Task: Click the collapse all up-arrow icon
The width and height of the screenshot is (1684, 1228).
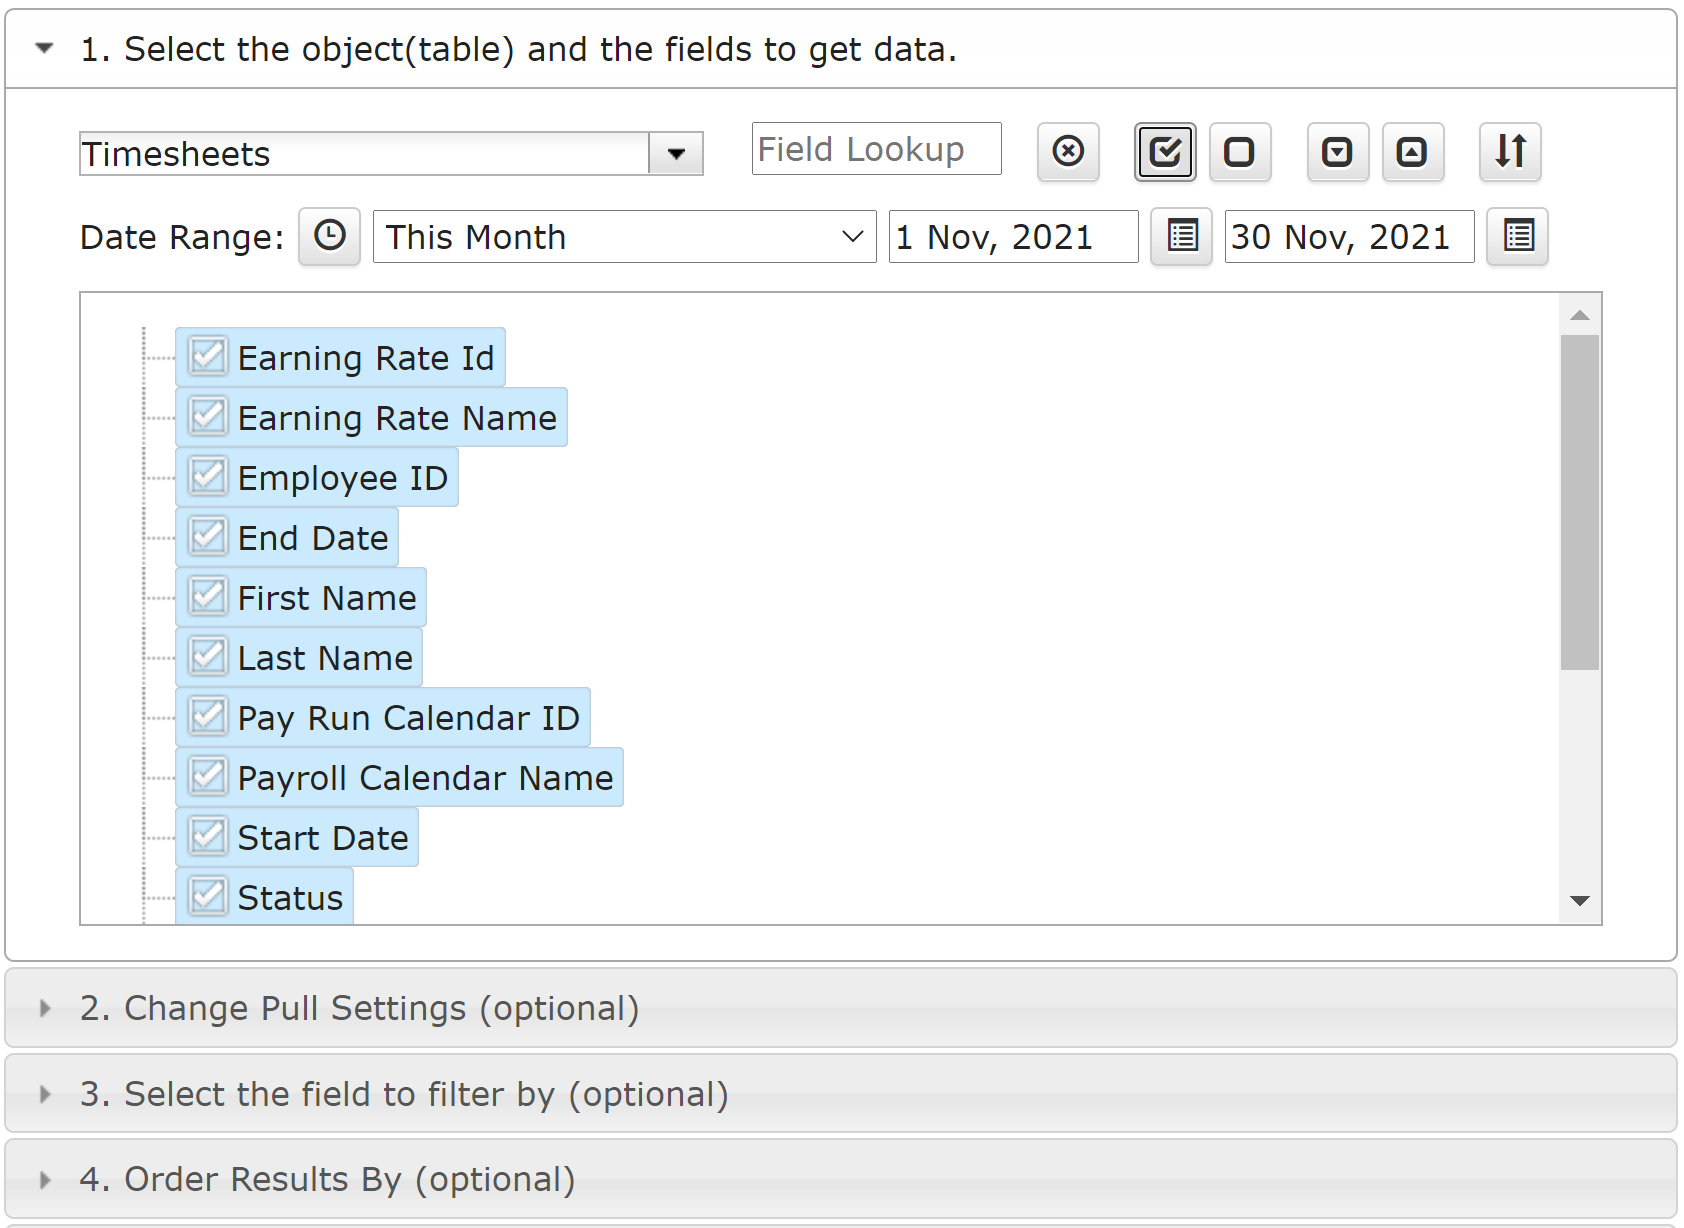Action: click(x=1412, y=152)
